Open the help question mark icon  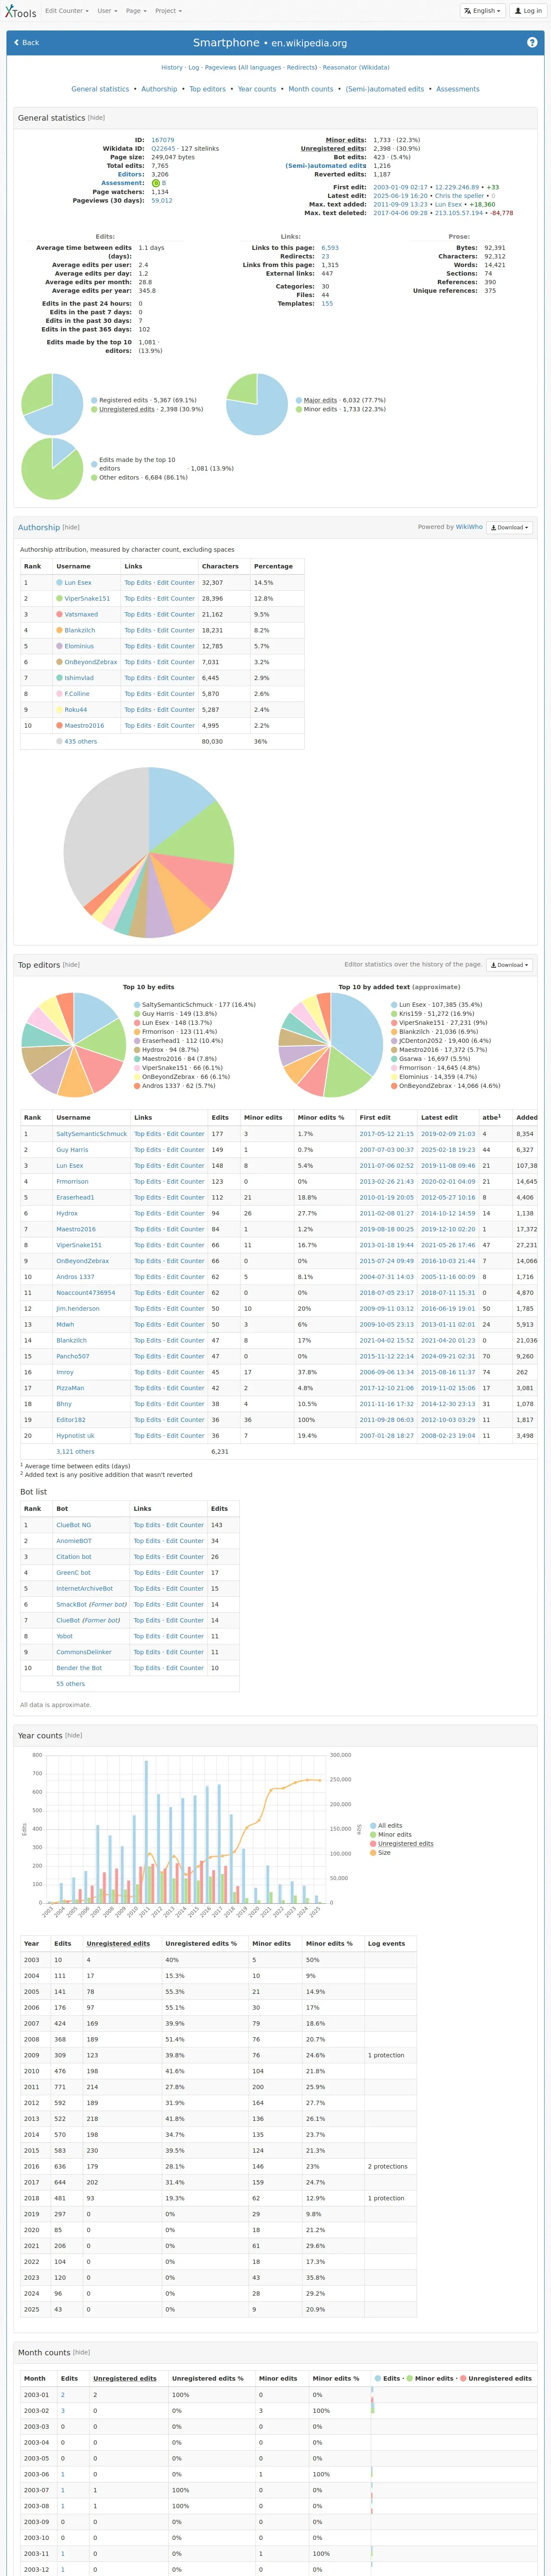tap(532, 42)
